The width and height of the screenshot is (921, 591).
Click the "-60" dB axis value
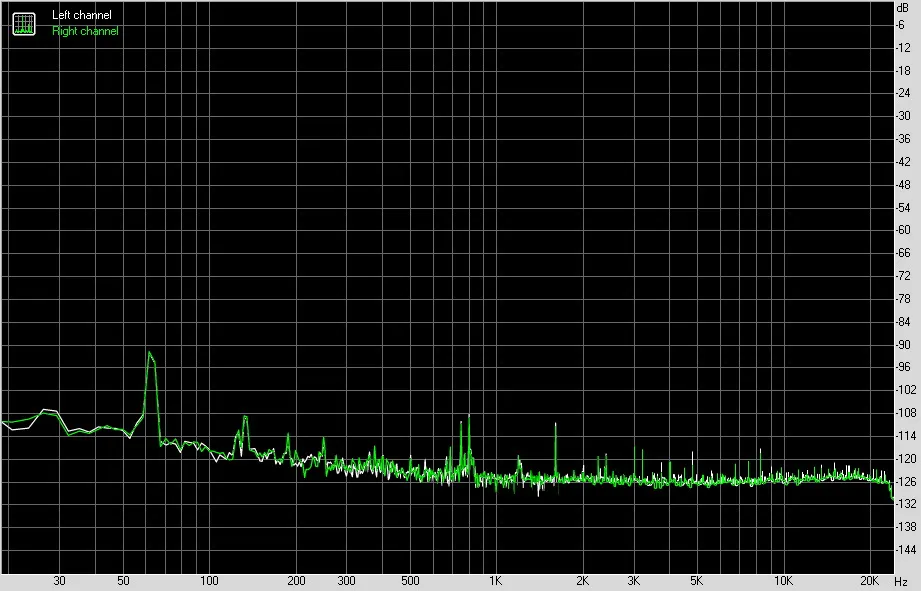903,230
